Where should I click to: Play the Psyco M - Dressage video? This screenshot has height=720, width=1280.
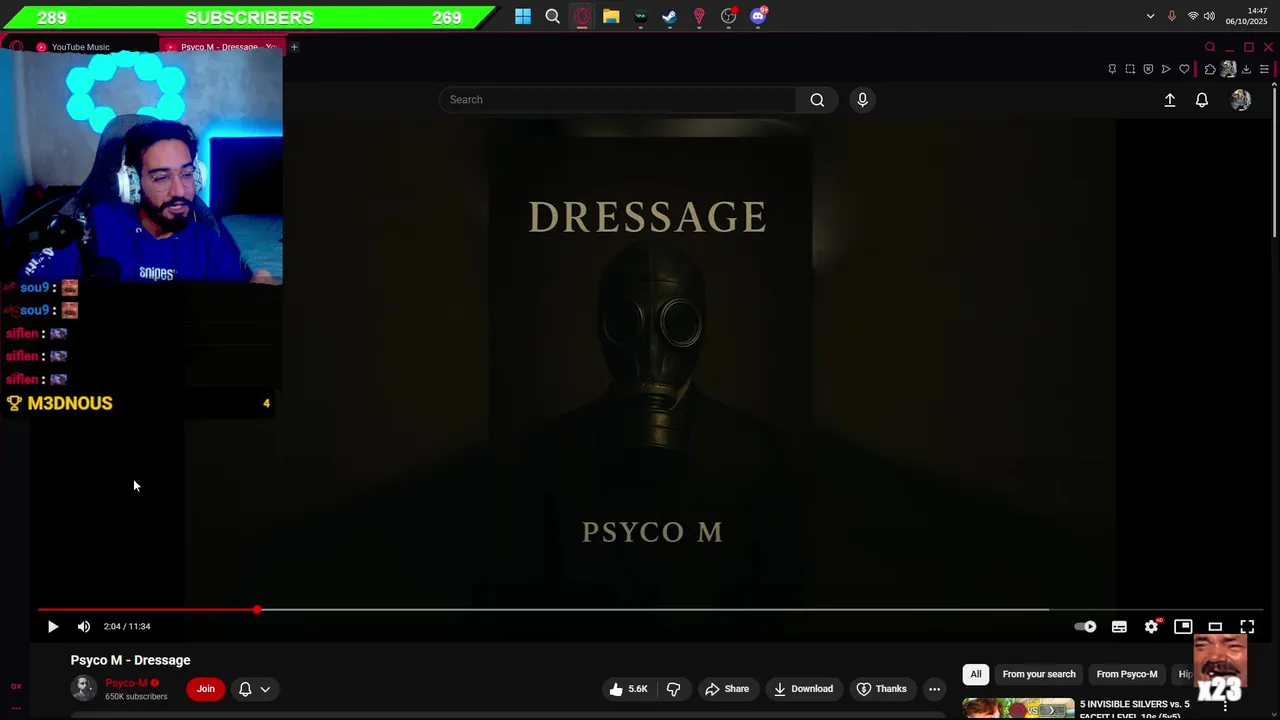pyautogui.click(x=53, y=627)
